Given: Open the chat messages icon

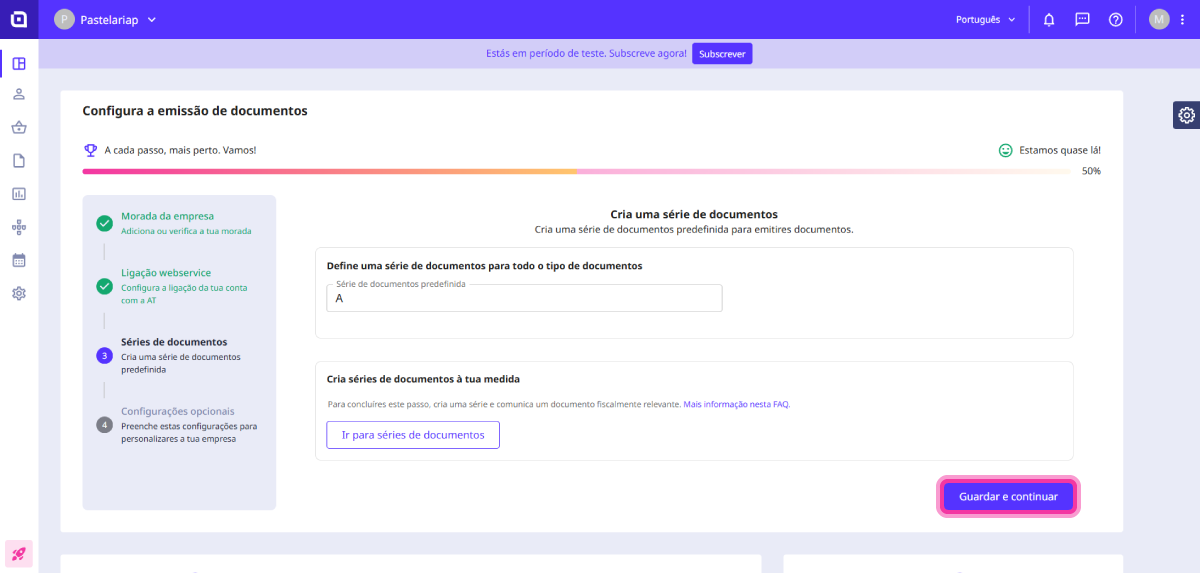Looking at the screenshot, I should click(1082, 19).
